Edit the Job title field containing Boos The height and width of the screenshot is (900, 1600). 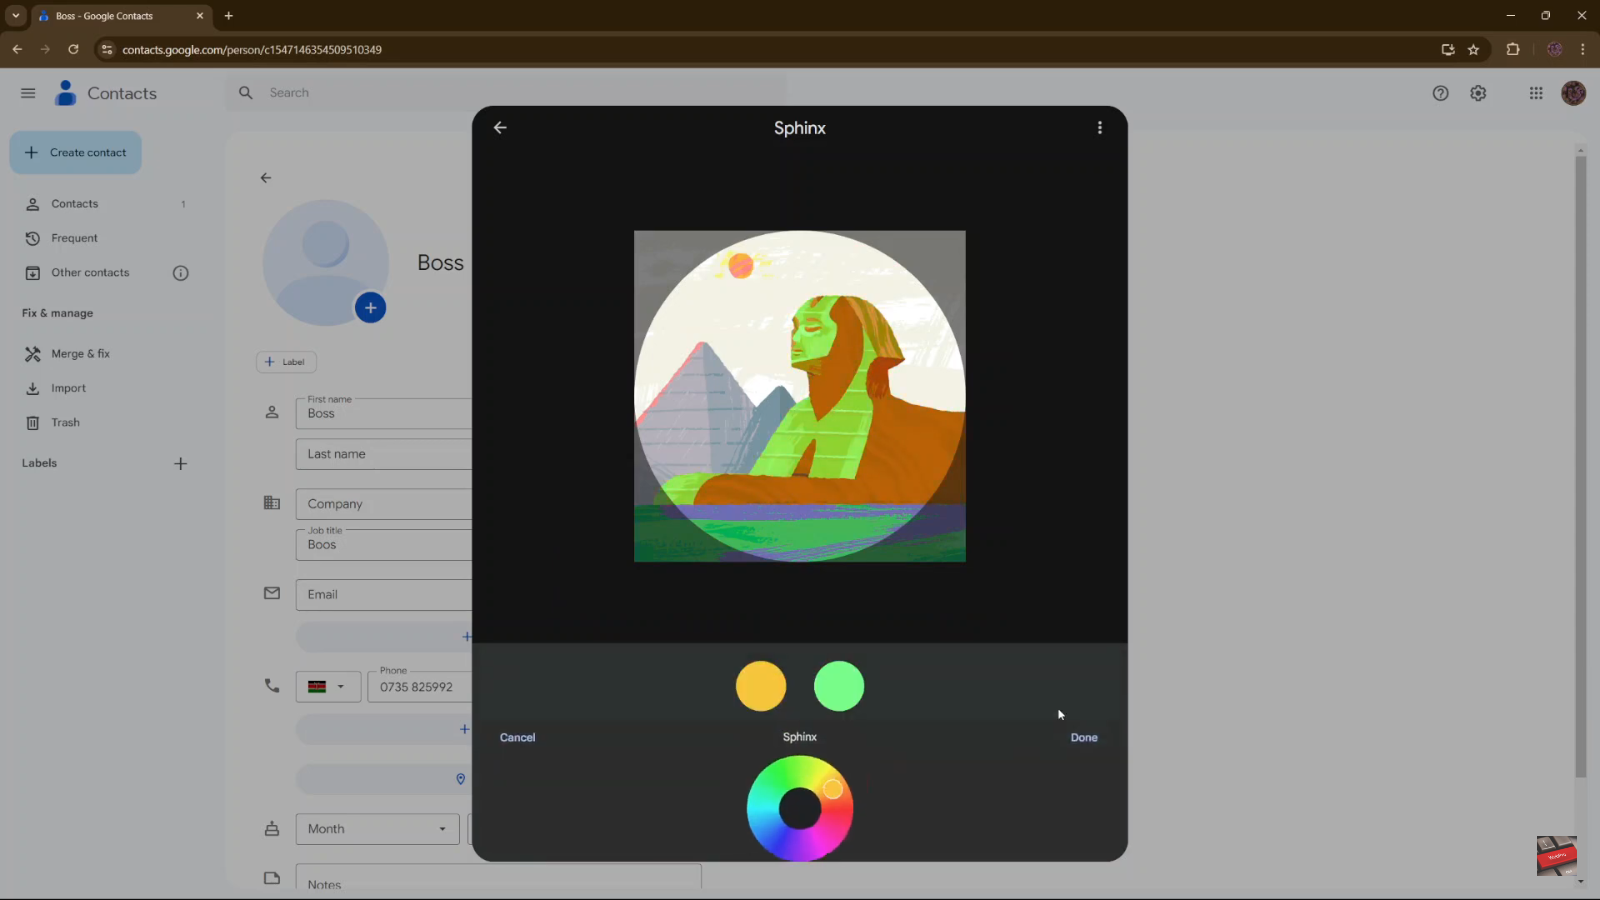pyautogui.click(x=384, y=545)
